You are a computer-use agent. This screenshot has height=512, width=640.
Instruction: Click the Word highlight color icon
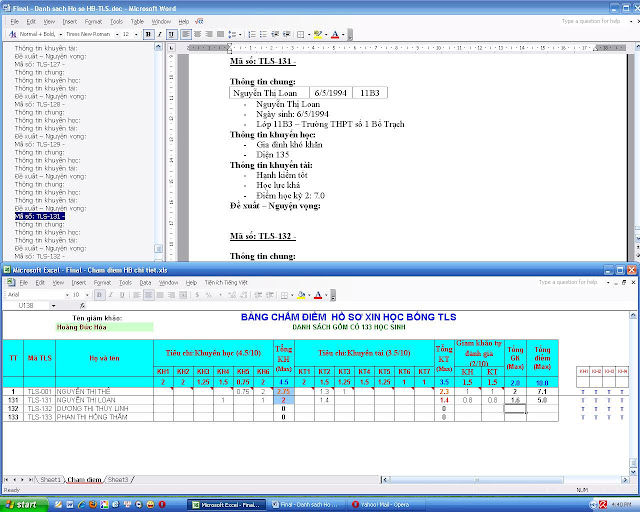[x=318, y=33]
